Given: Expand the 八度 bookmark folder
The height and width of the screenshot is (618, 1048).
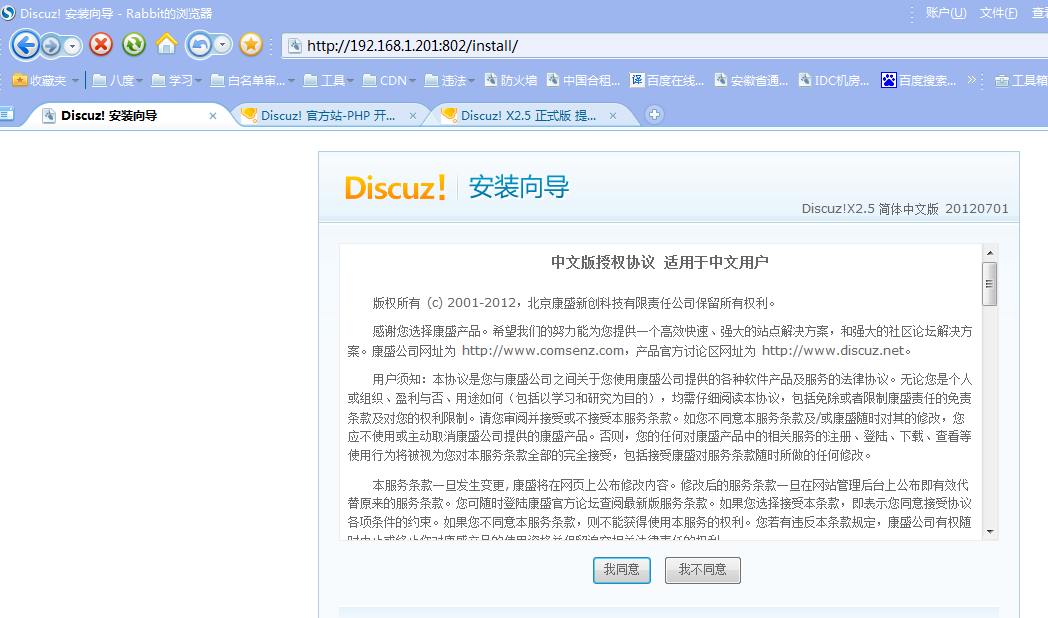Looking at the screenshot, I should 118,80.
